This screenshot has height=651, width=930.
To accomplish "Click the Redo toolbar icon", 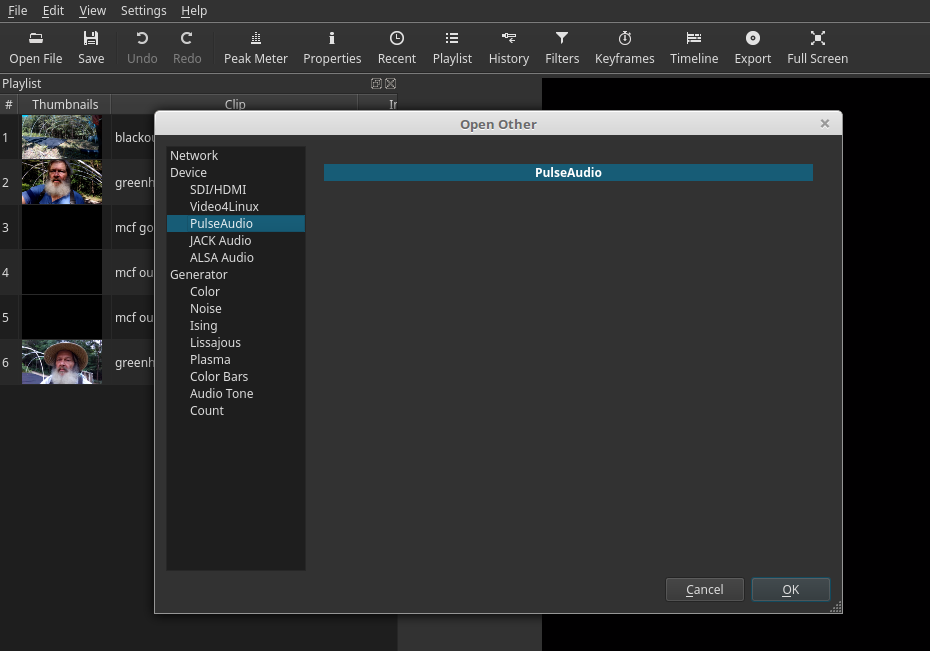I will coord(187,48).
